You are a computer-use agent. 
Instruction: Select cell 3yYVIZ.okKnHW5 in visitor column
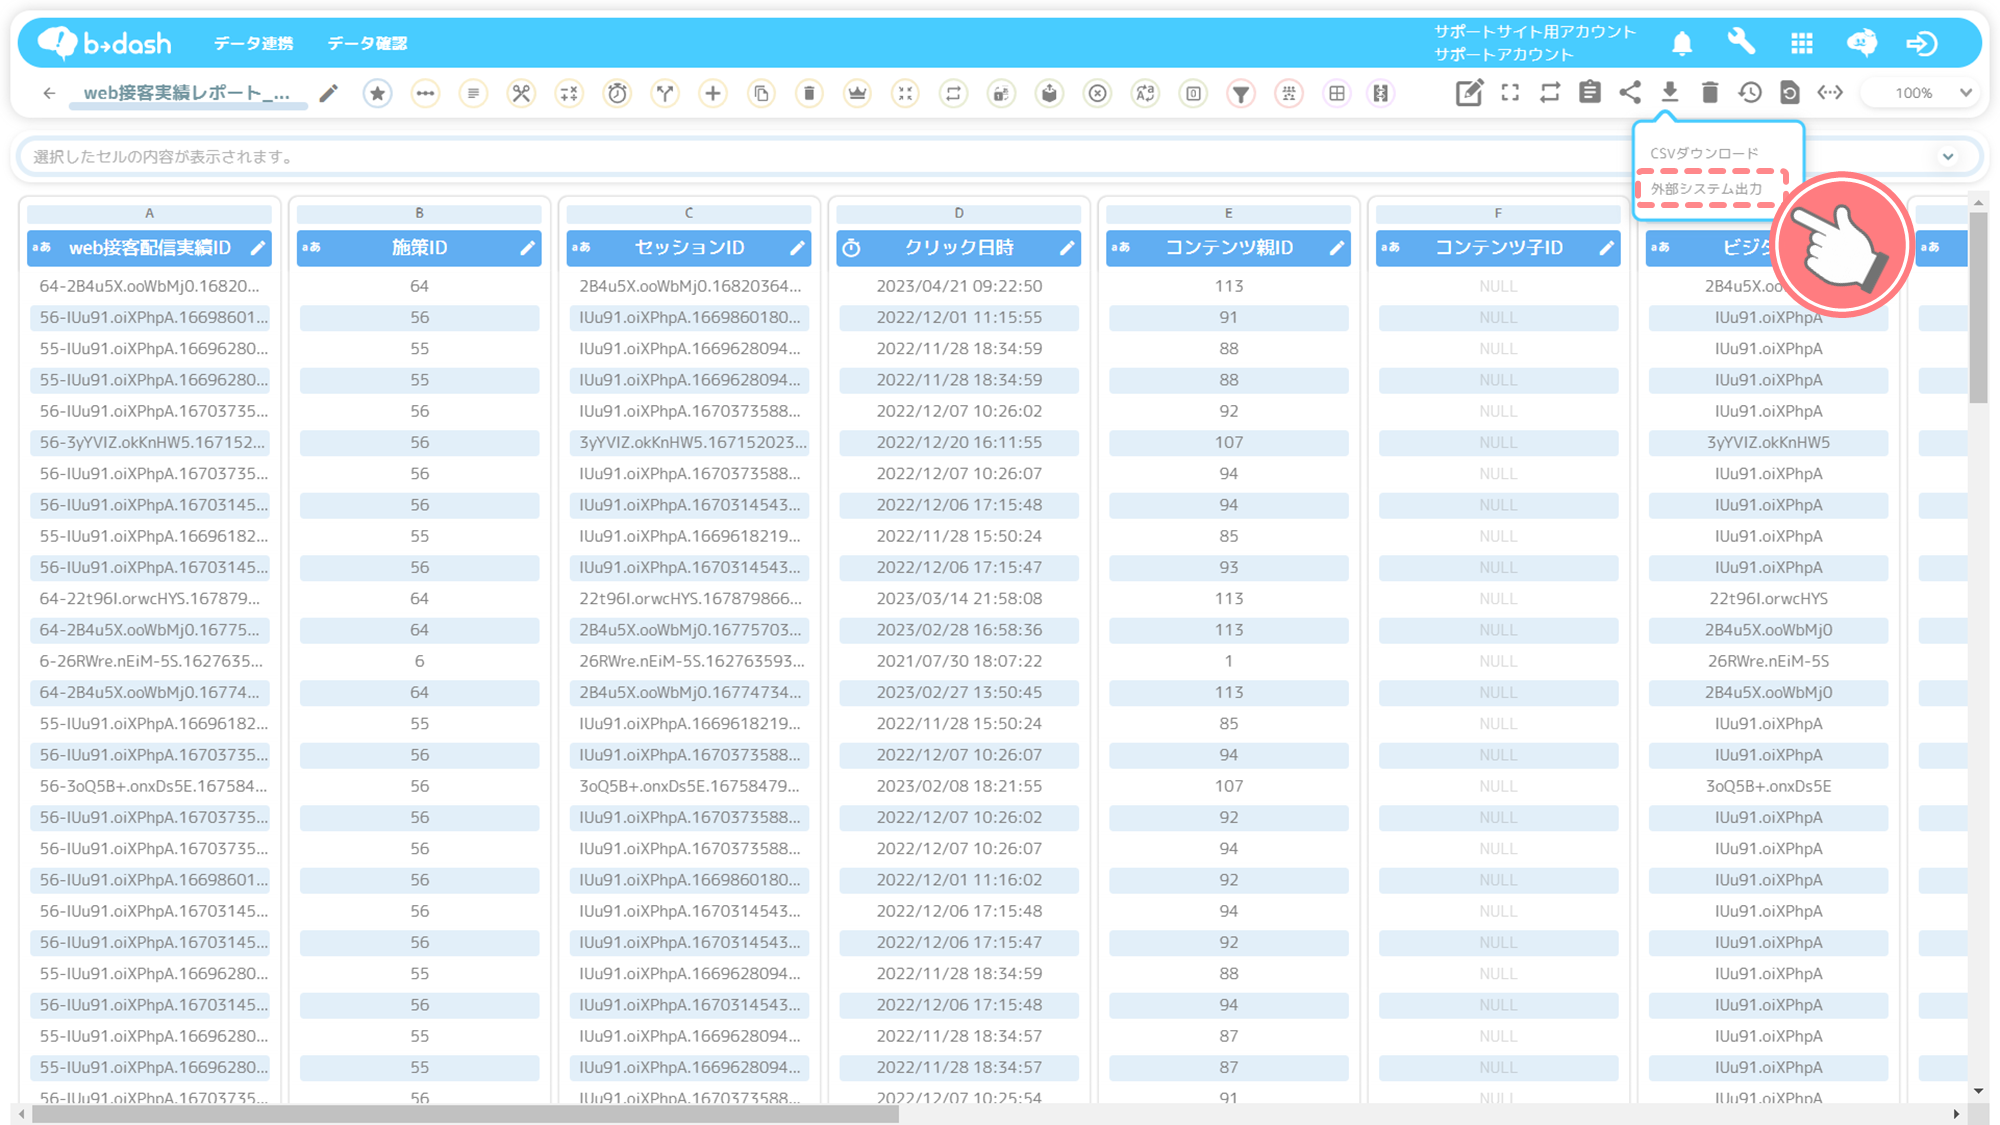1768,442
